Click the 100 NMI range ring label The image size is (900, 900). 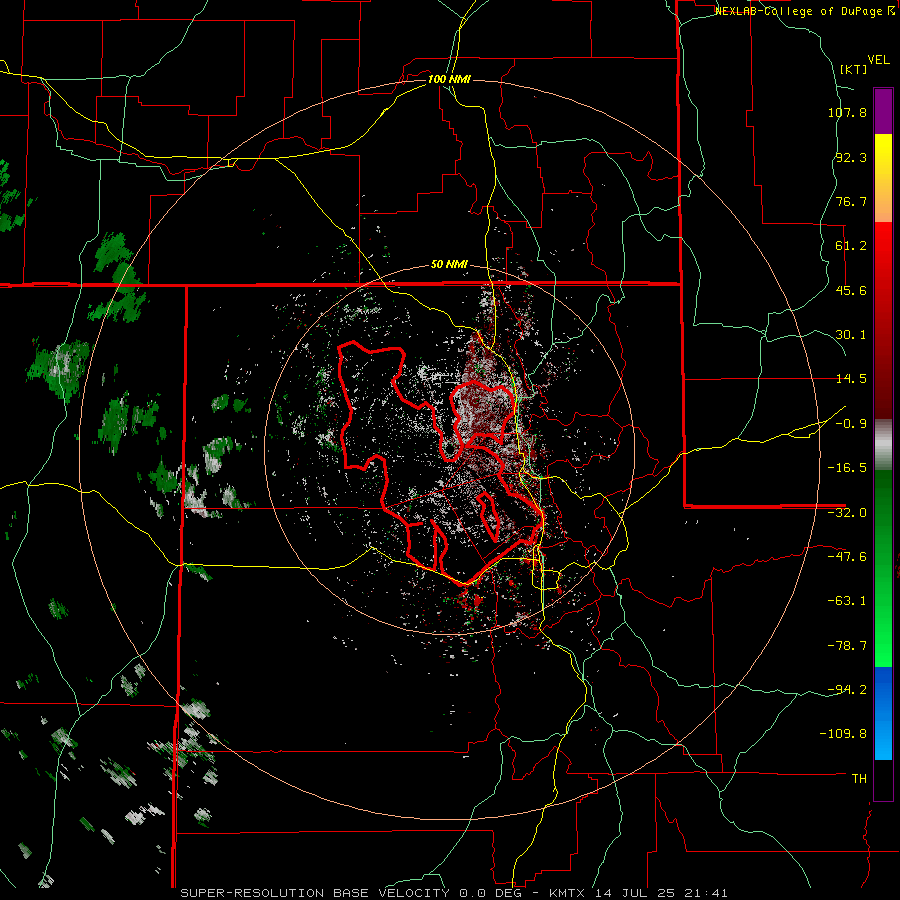pos(449,79)
